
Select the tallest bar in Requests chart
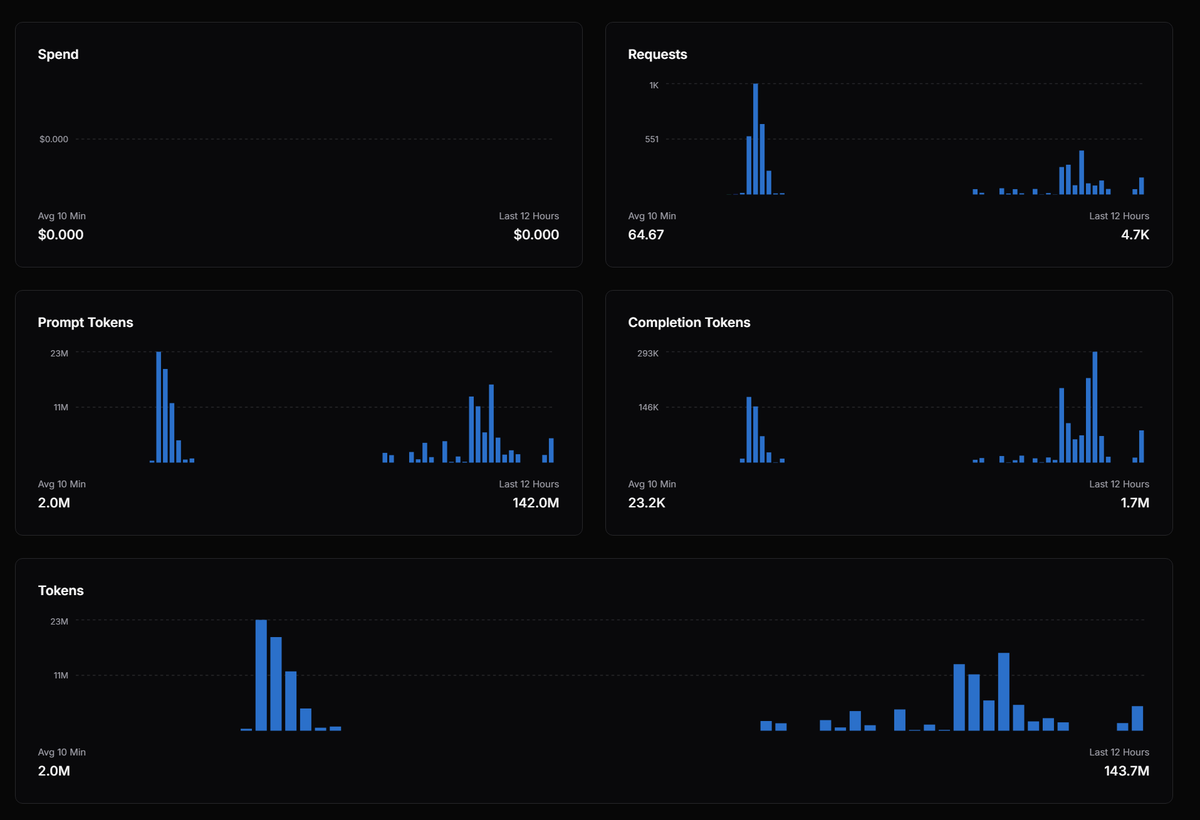tap(756, 139)
